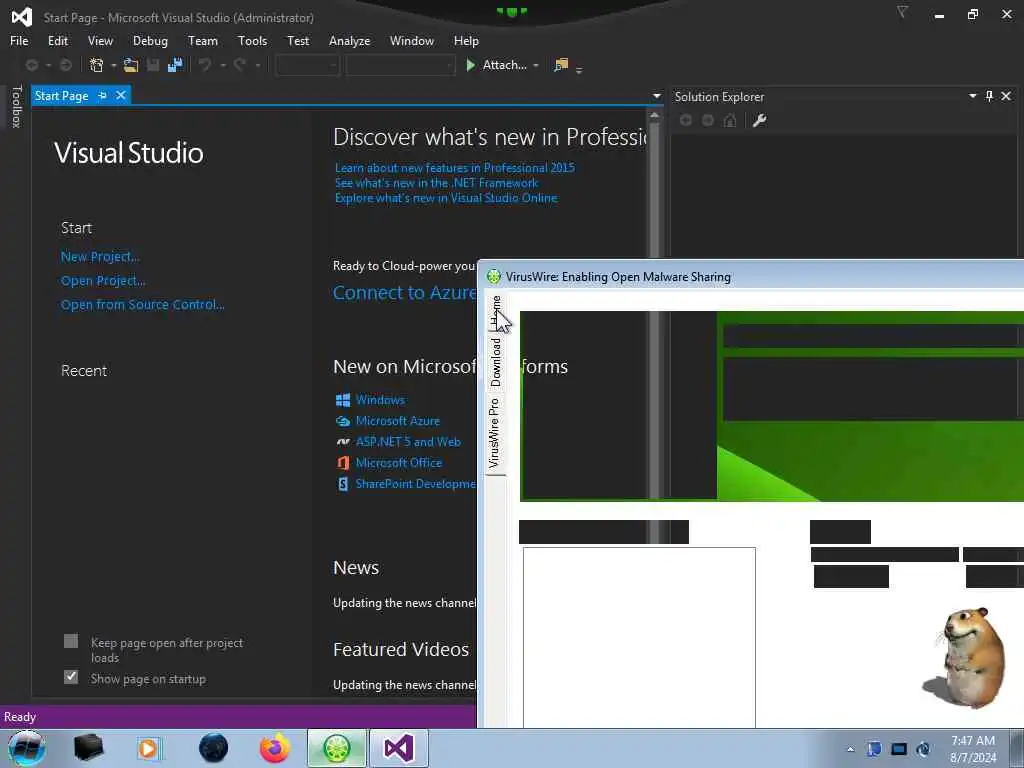Click the media player taskbar icon
Screen dimensions: 1024x768
click(148, 748)
